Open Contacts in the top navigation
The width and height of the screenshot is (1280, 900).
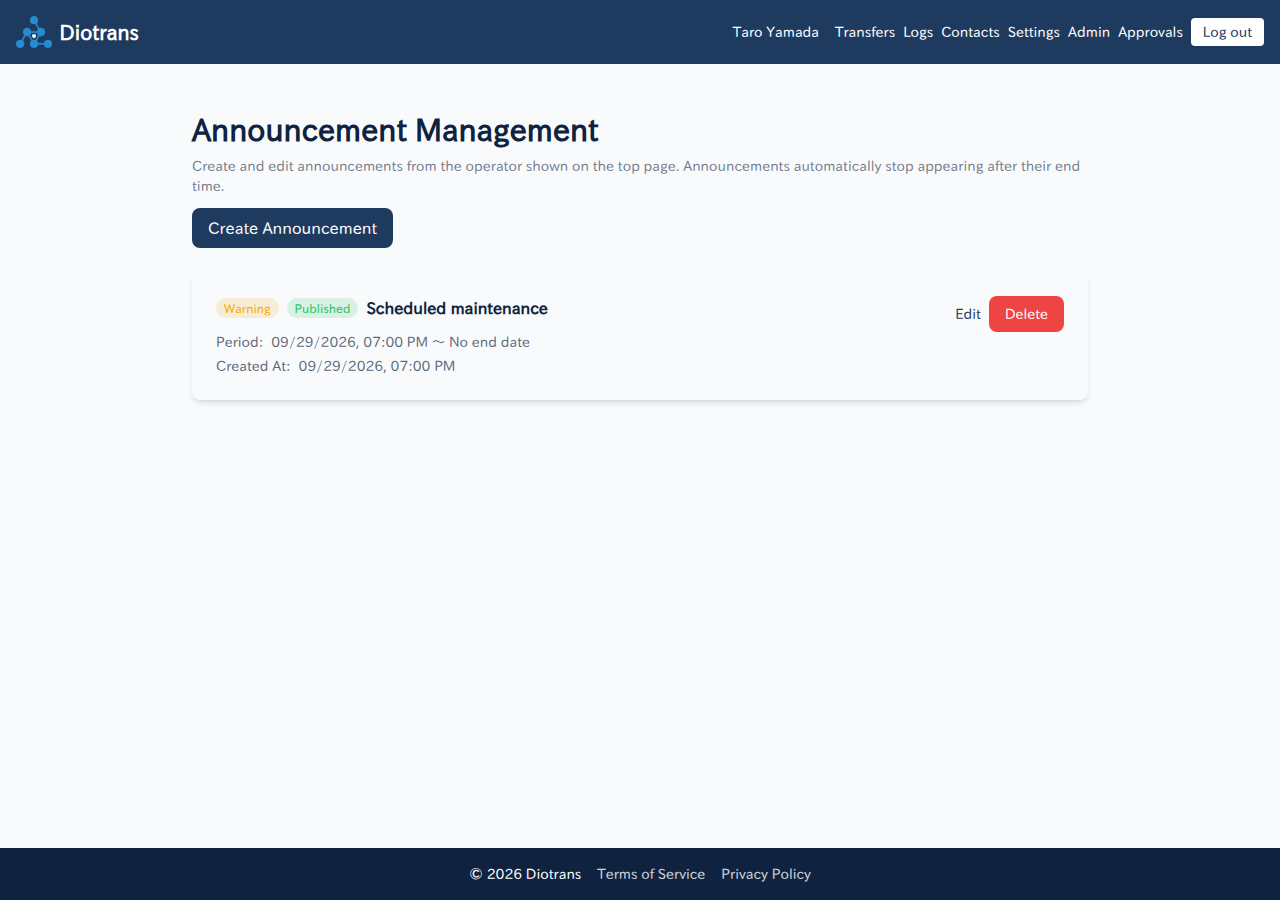tap(970, 32)
